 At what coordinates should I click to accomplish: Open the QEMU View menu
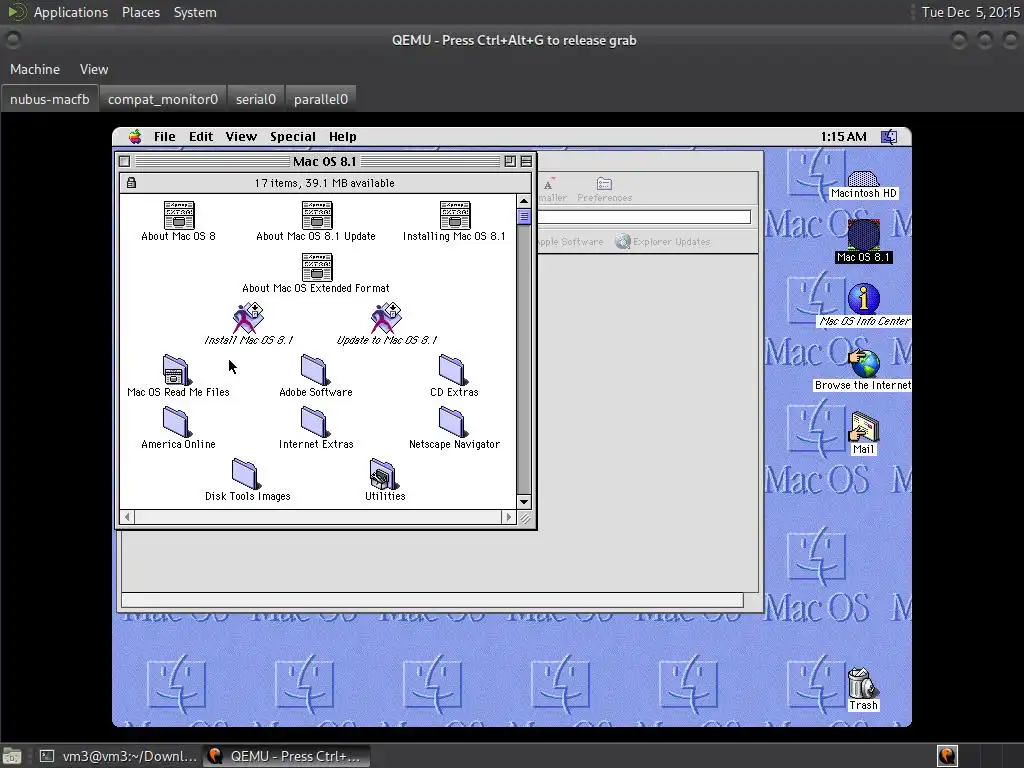click(x=94, y=69)
